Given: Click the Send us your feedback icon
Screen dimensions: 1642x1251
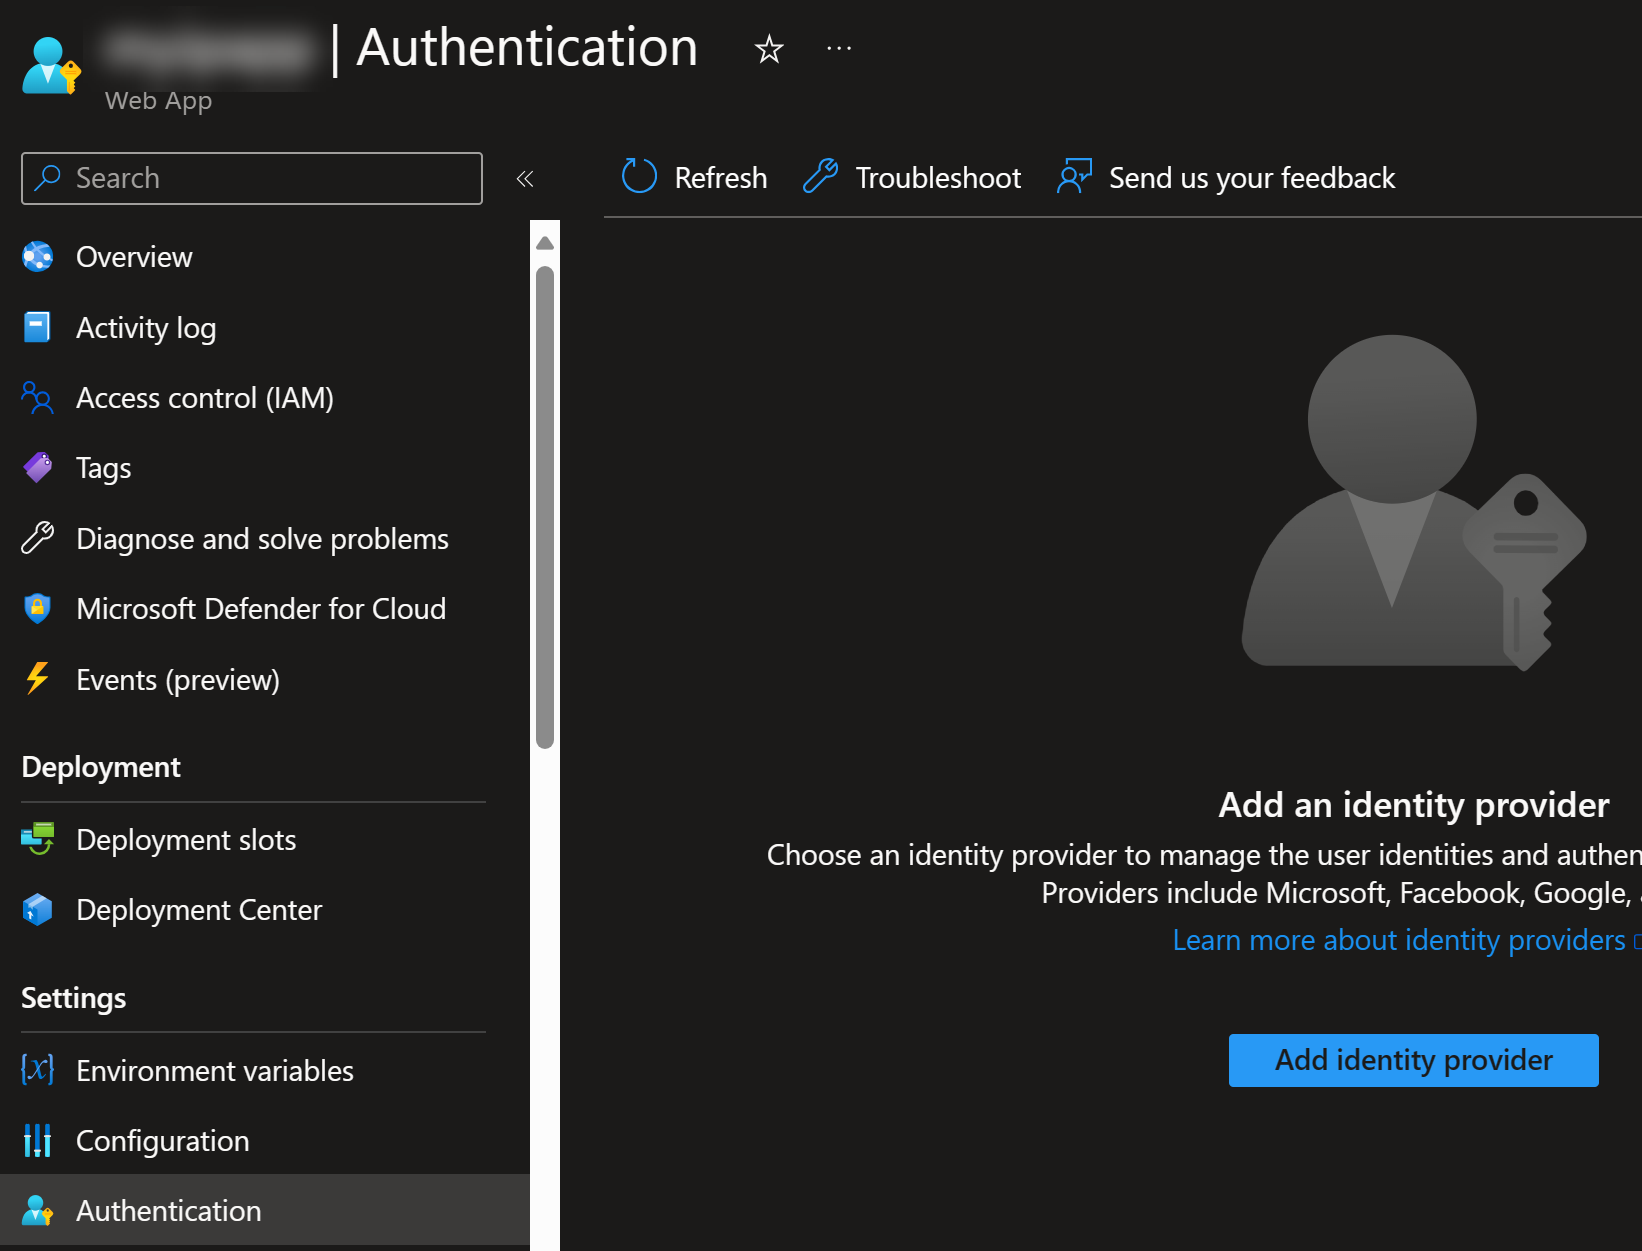Looking at the screenshot, I should tap(1074, 176).
